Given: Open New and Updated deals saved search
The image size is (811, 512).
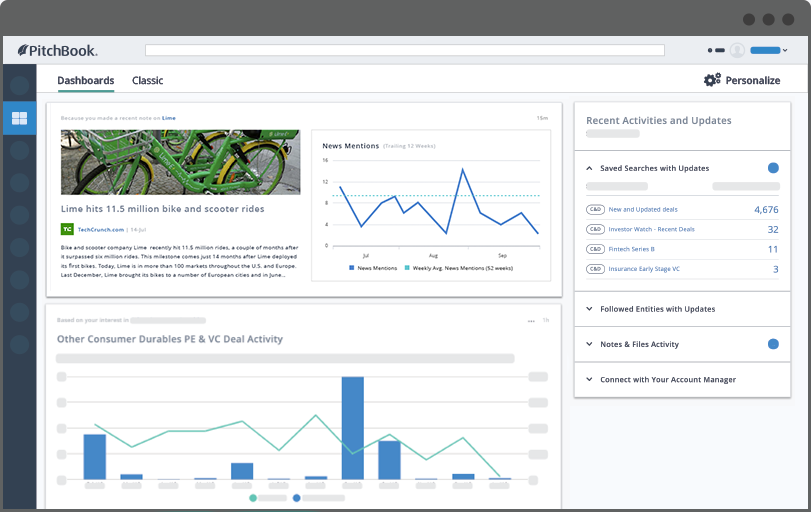Looking at the screenshot, I should point(643,209).
